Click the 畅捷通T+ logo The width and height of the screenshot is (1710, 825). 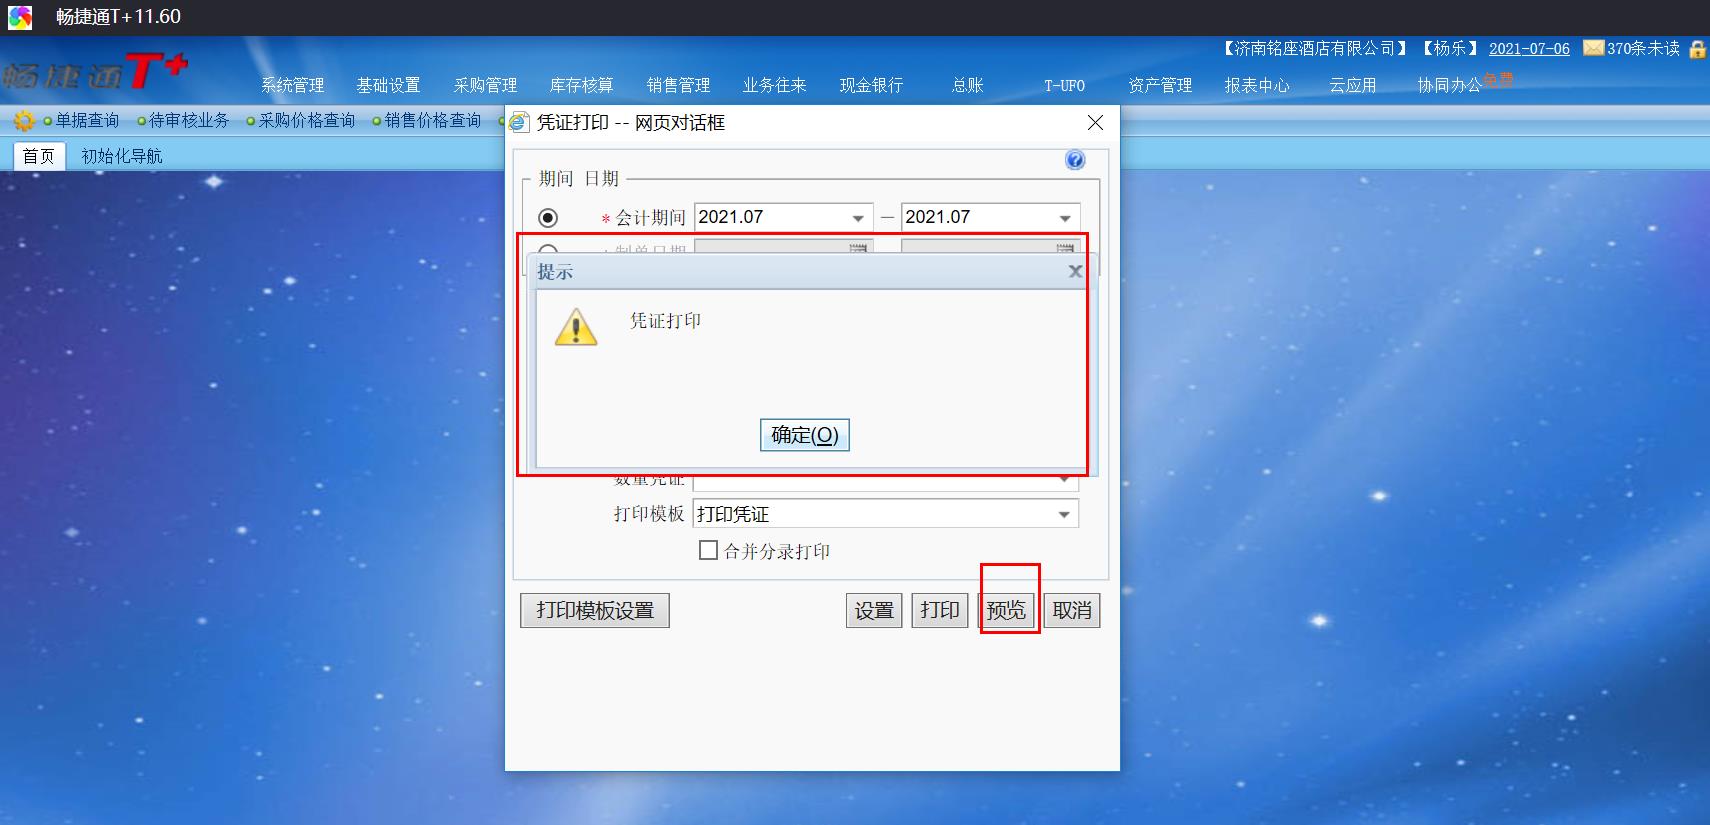point(95,72)
